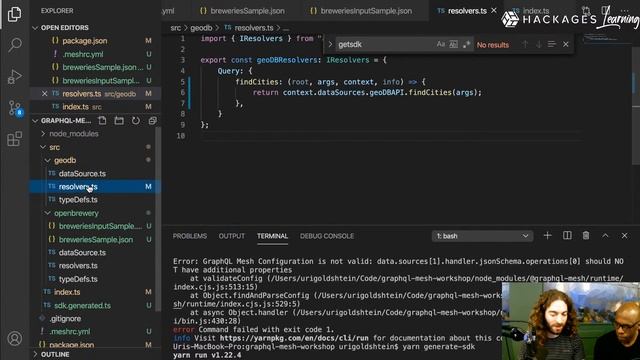Click the geodb breadcrumb segment

click(x=201, y=28)
